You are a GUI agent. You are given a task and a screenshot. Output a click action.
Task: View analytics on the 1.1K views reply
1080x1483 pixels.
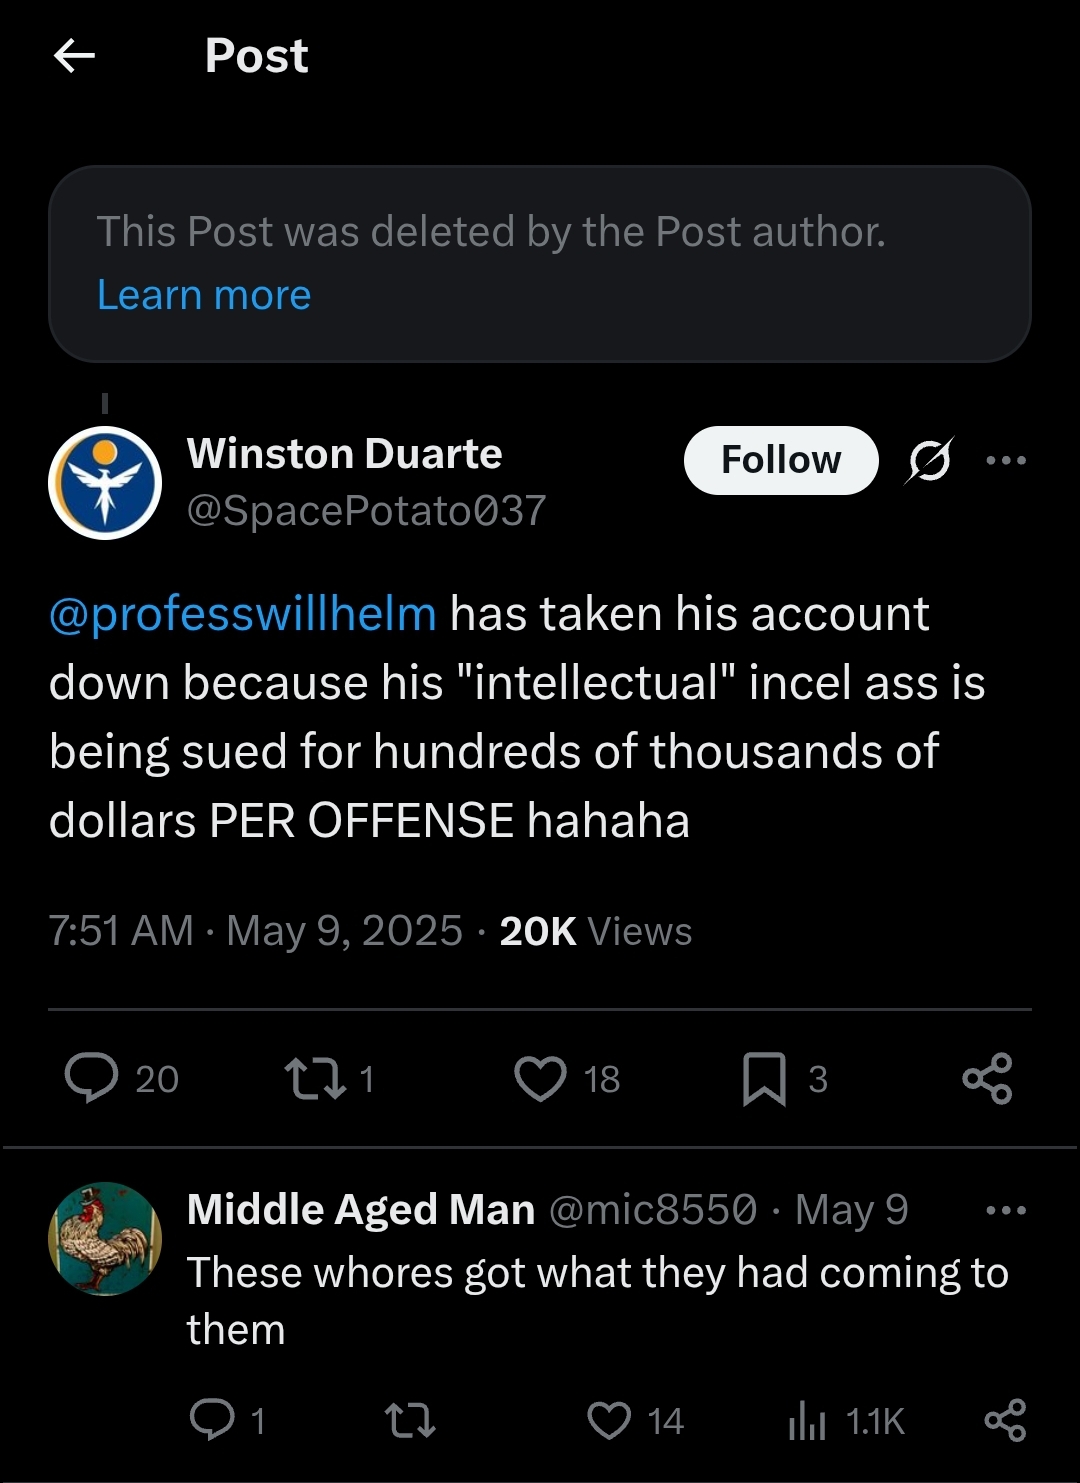point(808,1420)
